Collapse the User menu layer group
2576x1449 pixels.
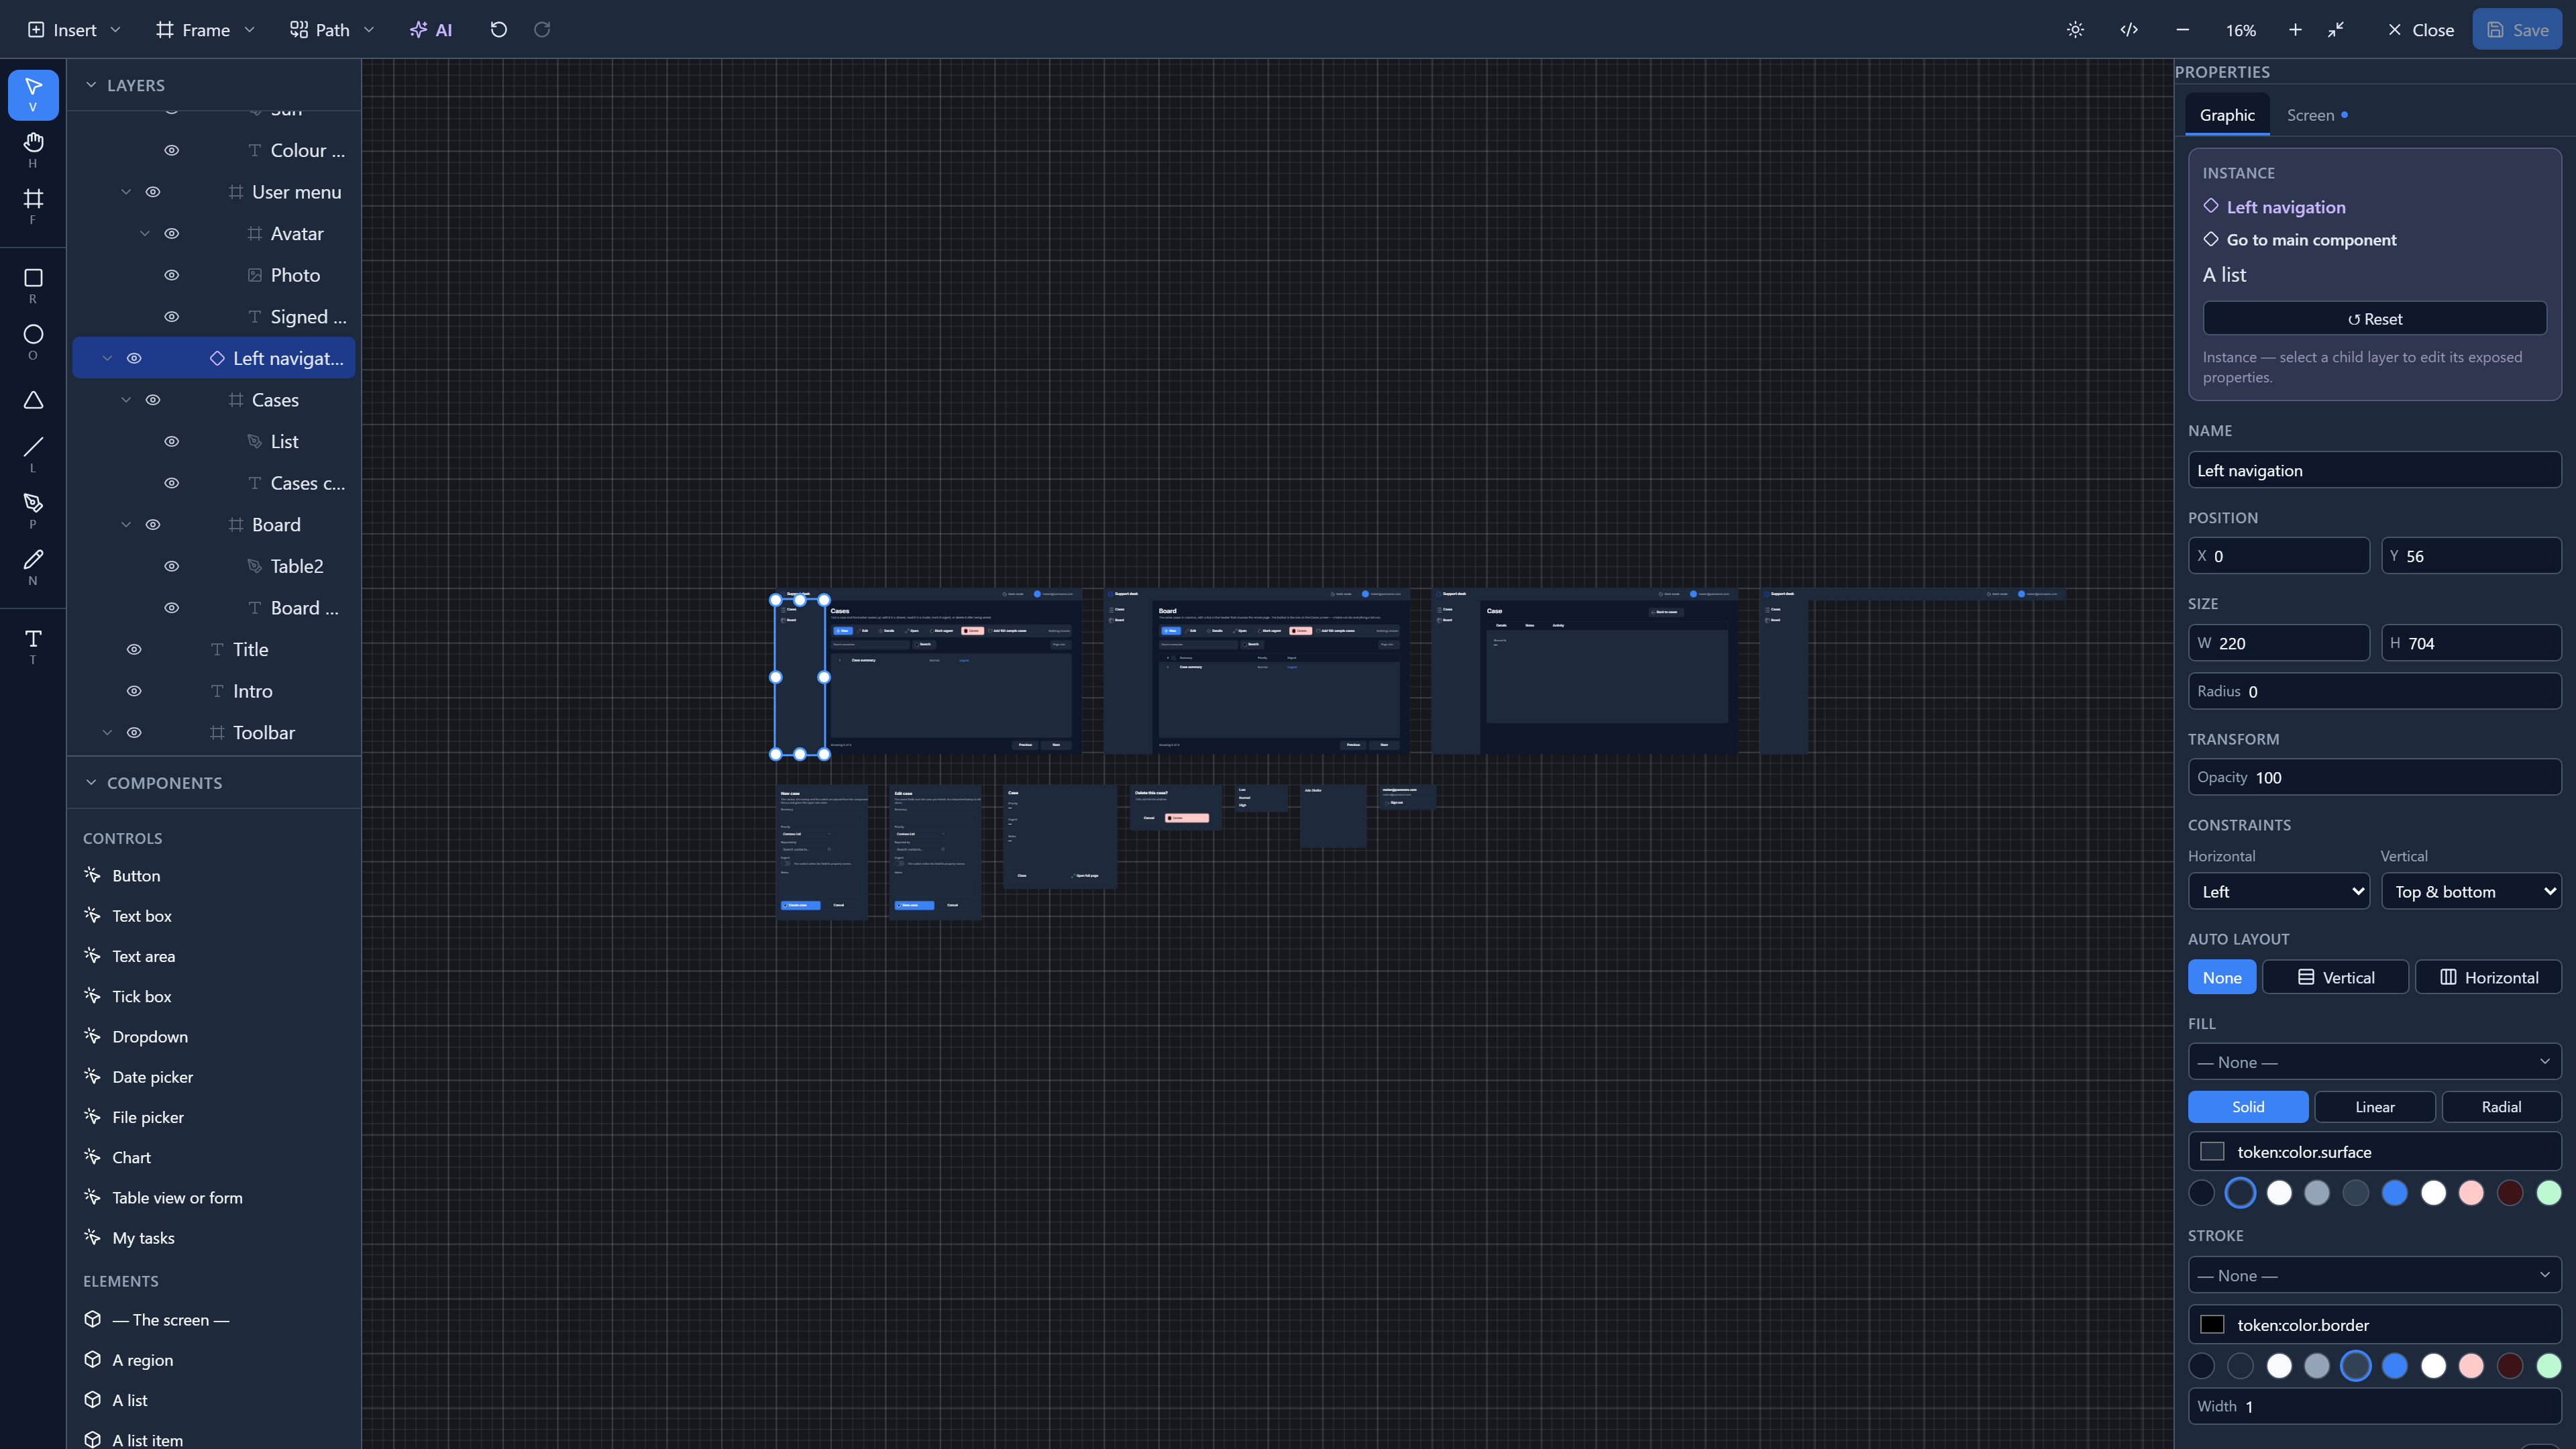(x=126, y=192)
